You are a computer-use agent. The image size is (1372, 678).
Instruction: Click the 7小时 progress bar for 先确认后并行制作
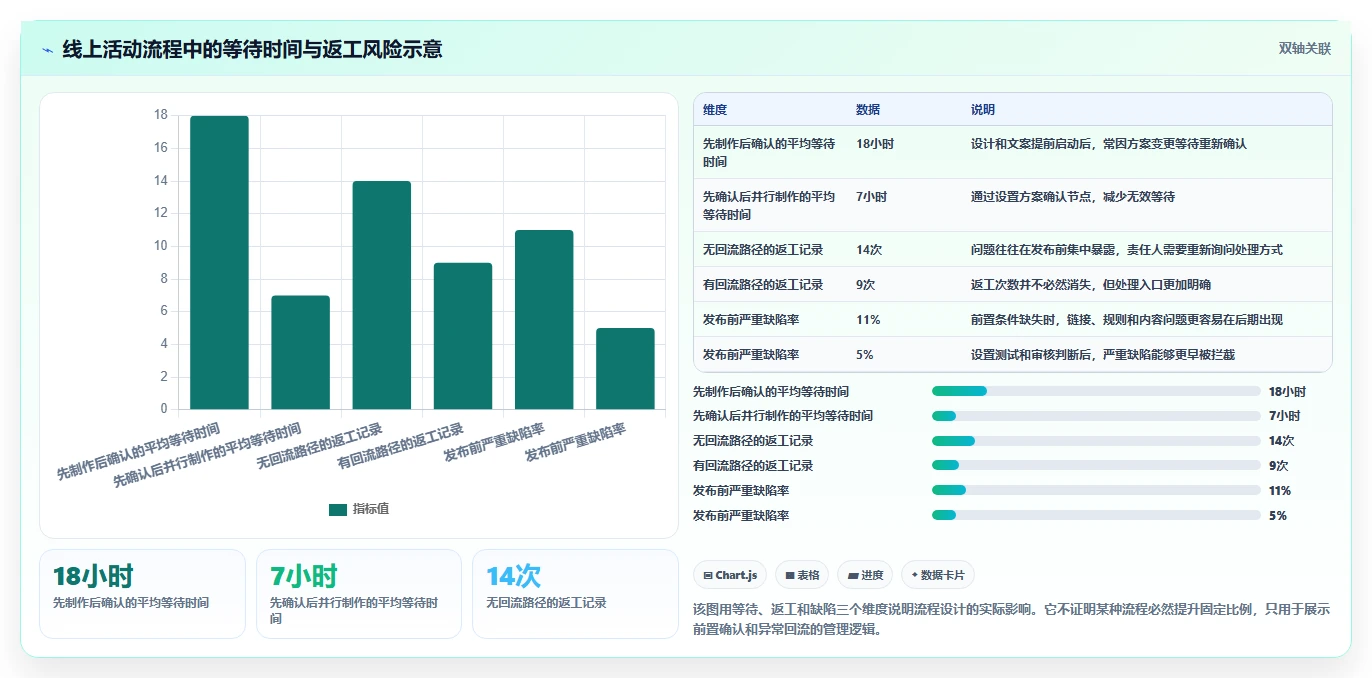click(1096, 416)
